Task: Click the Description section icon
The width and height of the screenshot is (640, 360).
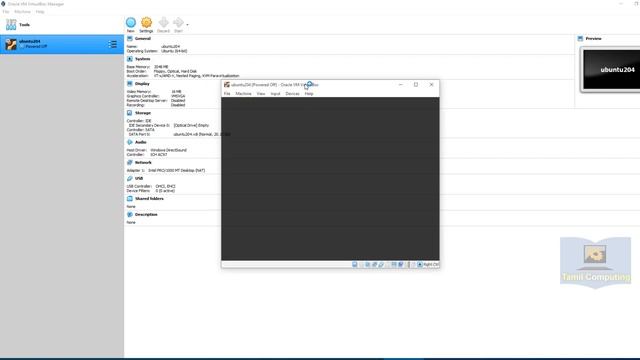Action: point(129,214)
